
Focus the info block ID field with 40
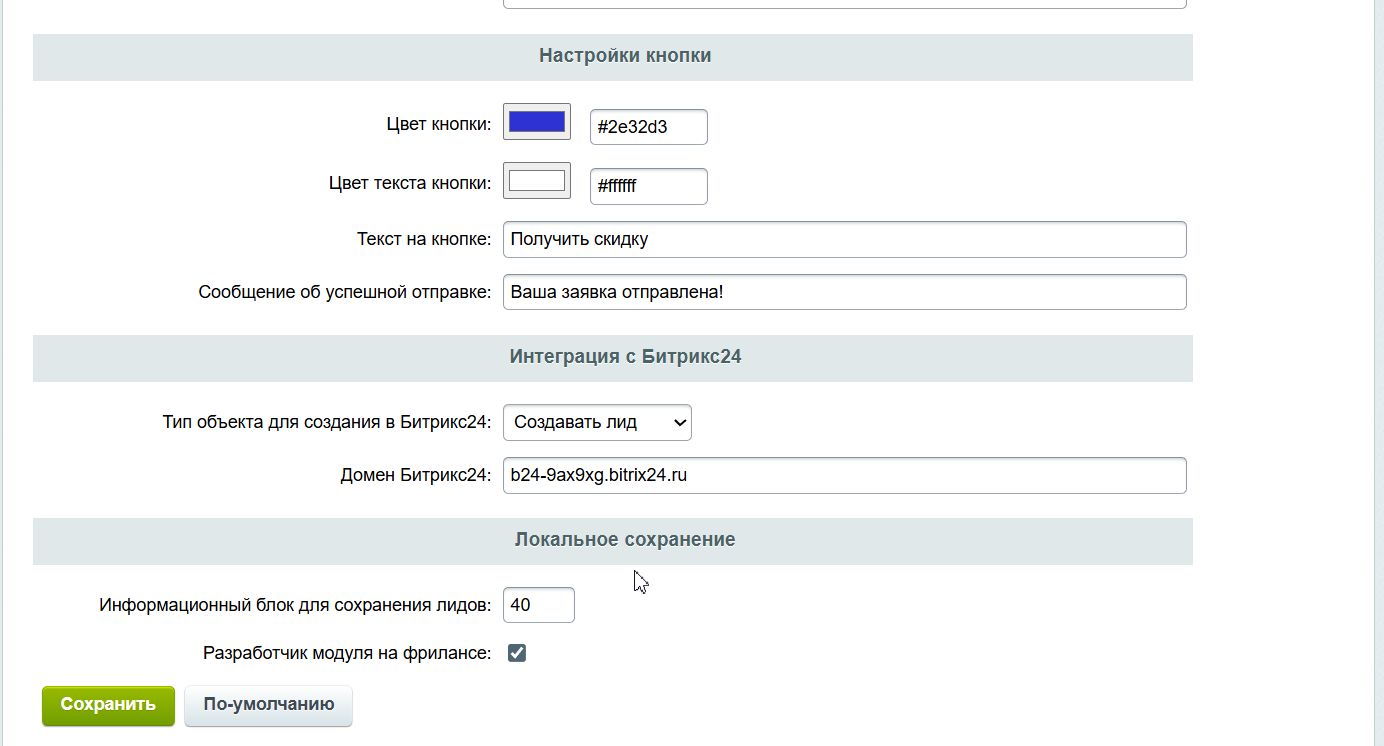(538, 605)
